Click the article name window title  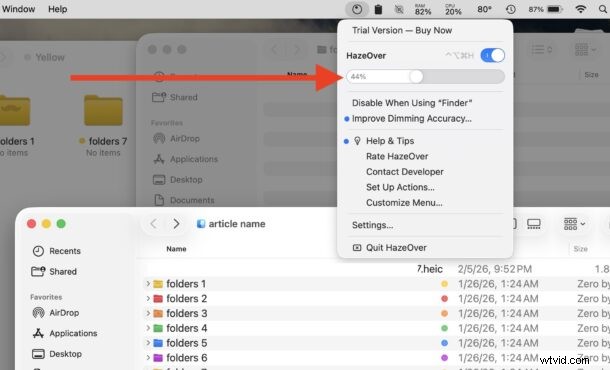click(x=237, y=224)
